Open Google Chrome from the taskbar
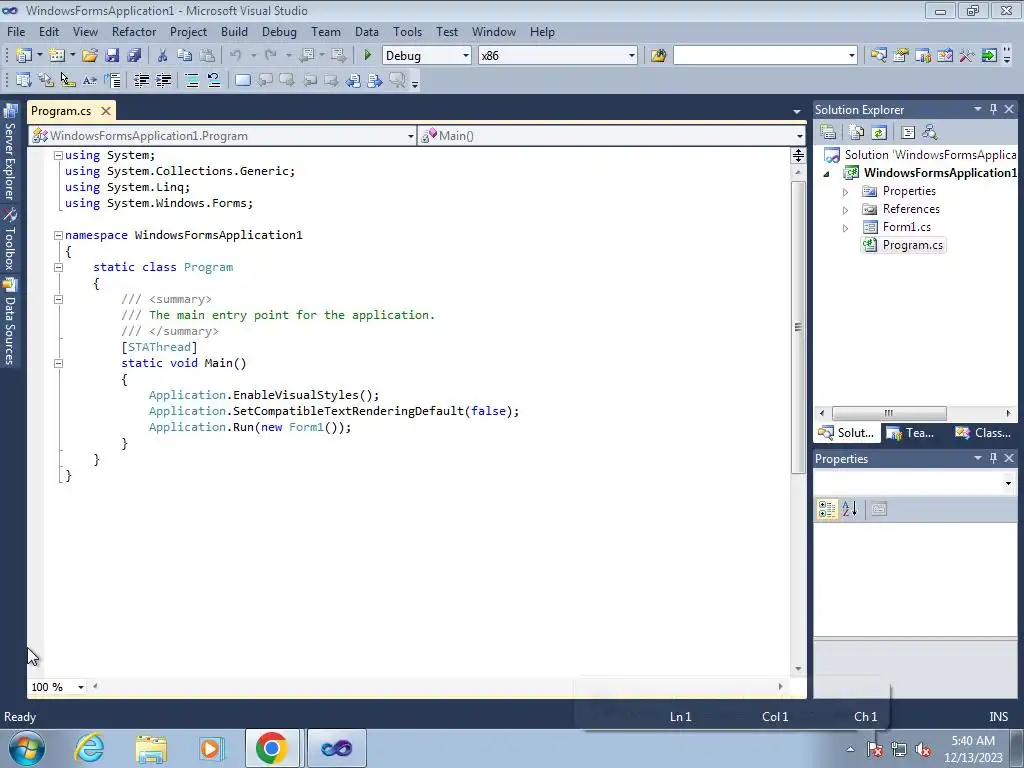Image resolution: width=1024 pixels, height=768 pixels. coord(272,748)
